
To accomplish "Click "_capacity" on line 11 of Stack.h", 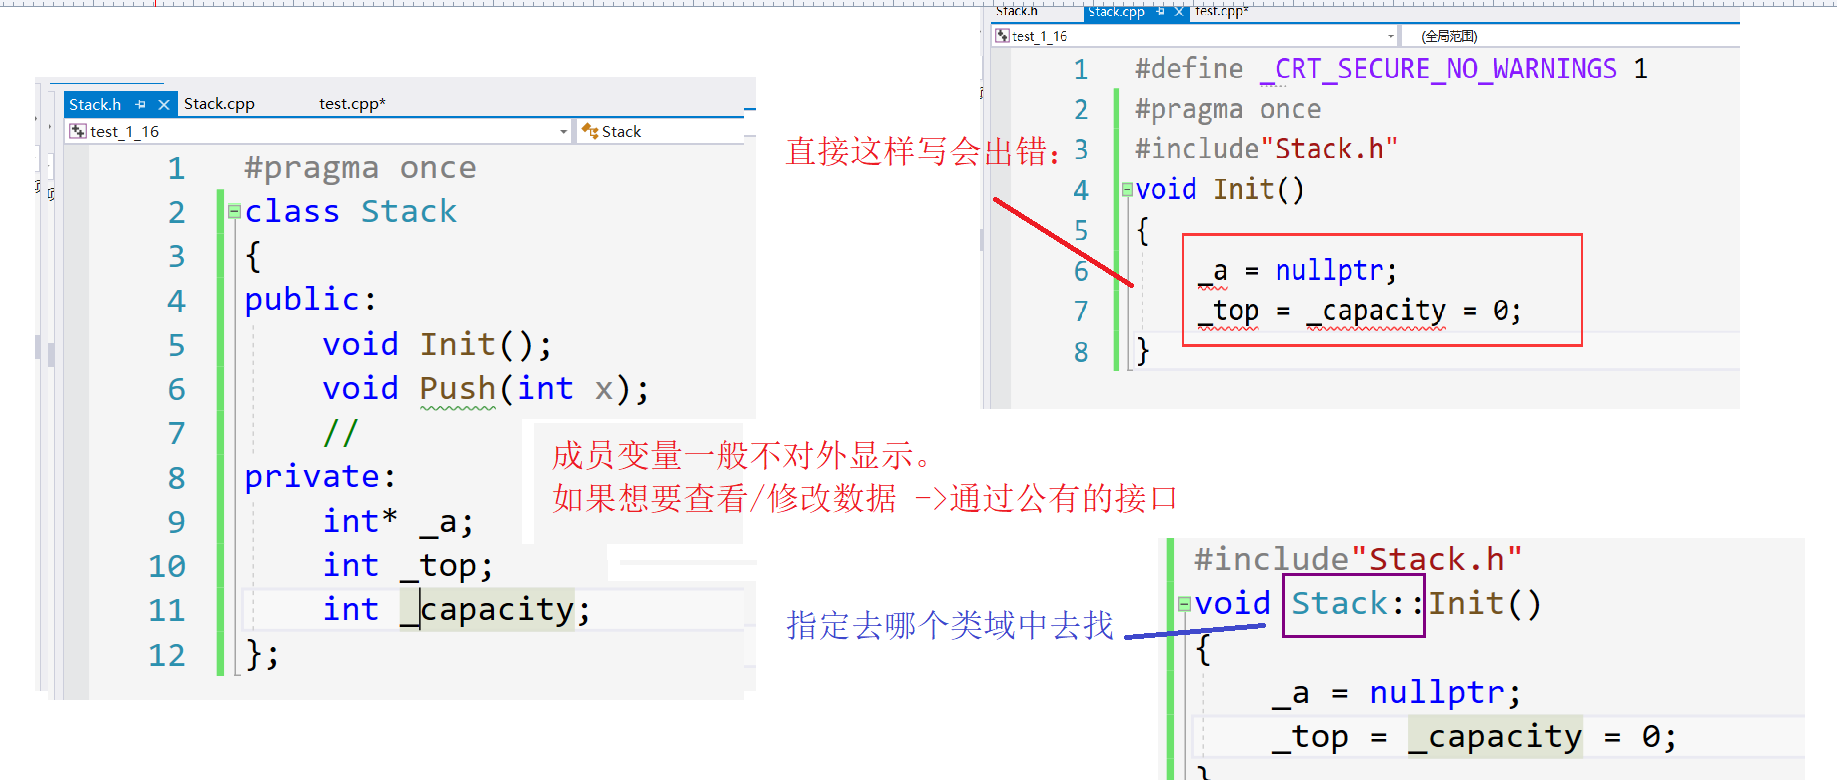I will pyautogui.click(x=487, y=609).
